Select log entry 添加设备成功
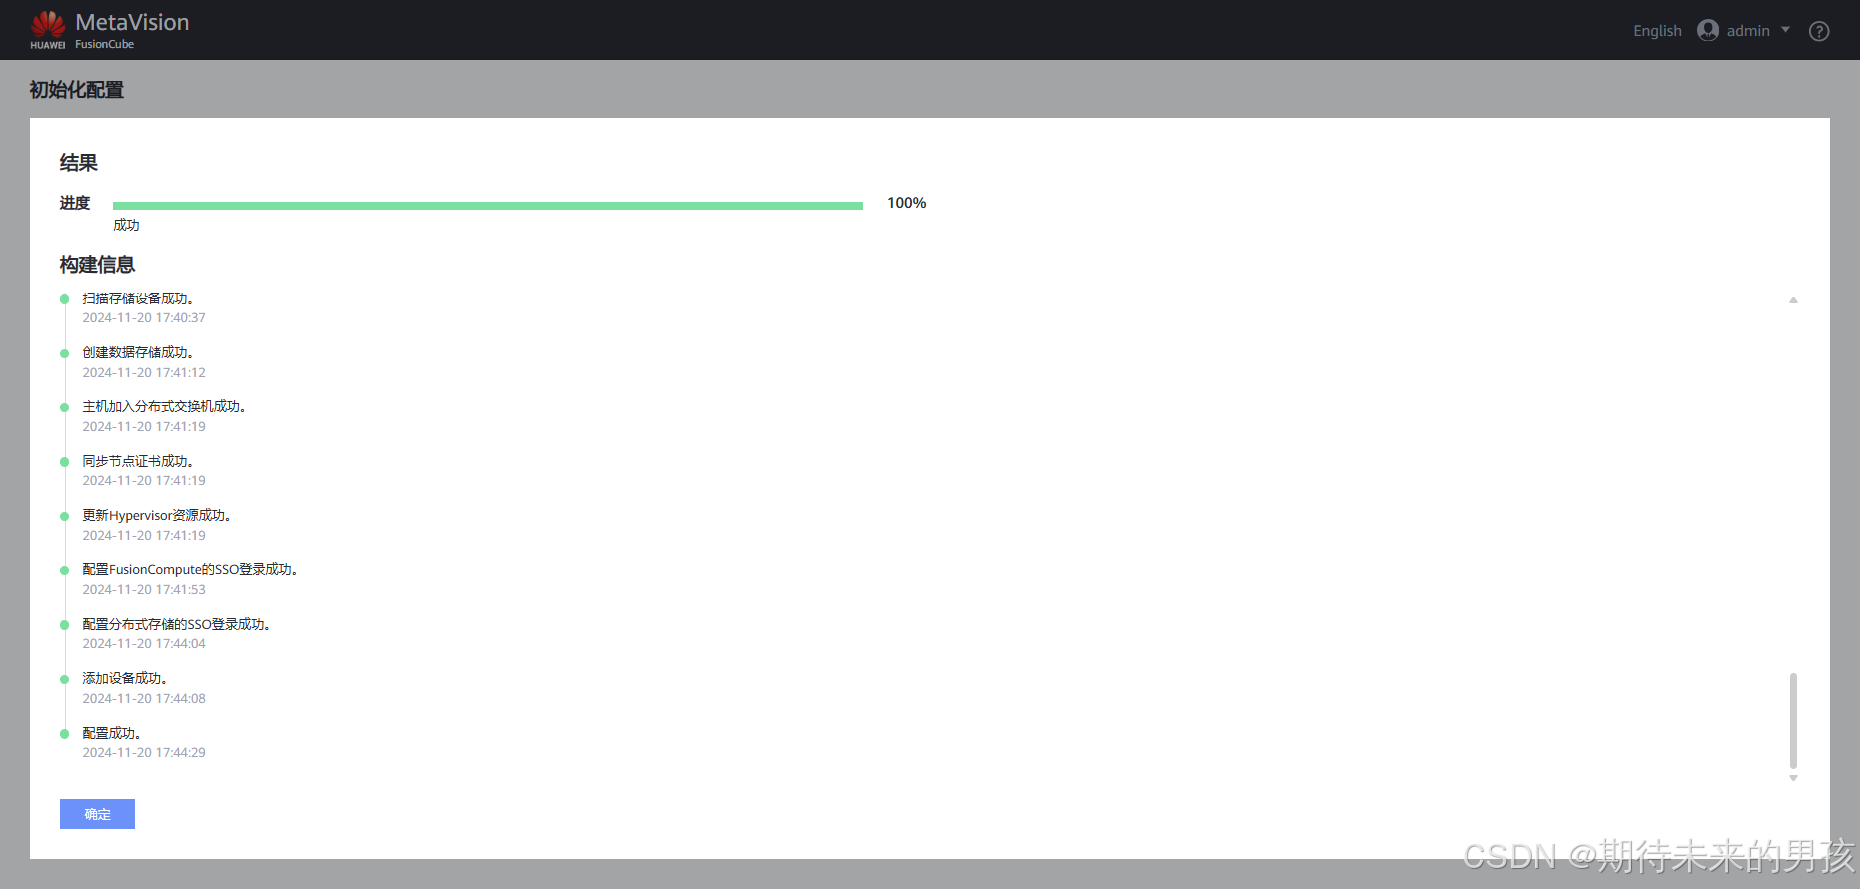Image resolution: width=1860 pixels, height=889 pixels. point(124,678)
